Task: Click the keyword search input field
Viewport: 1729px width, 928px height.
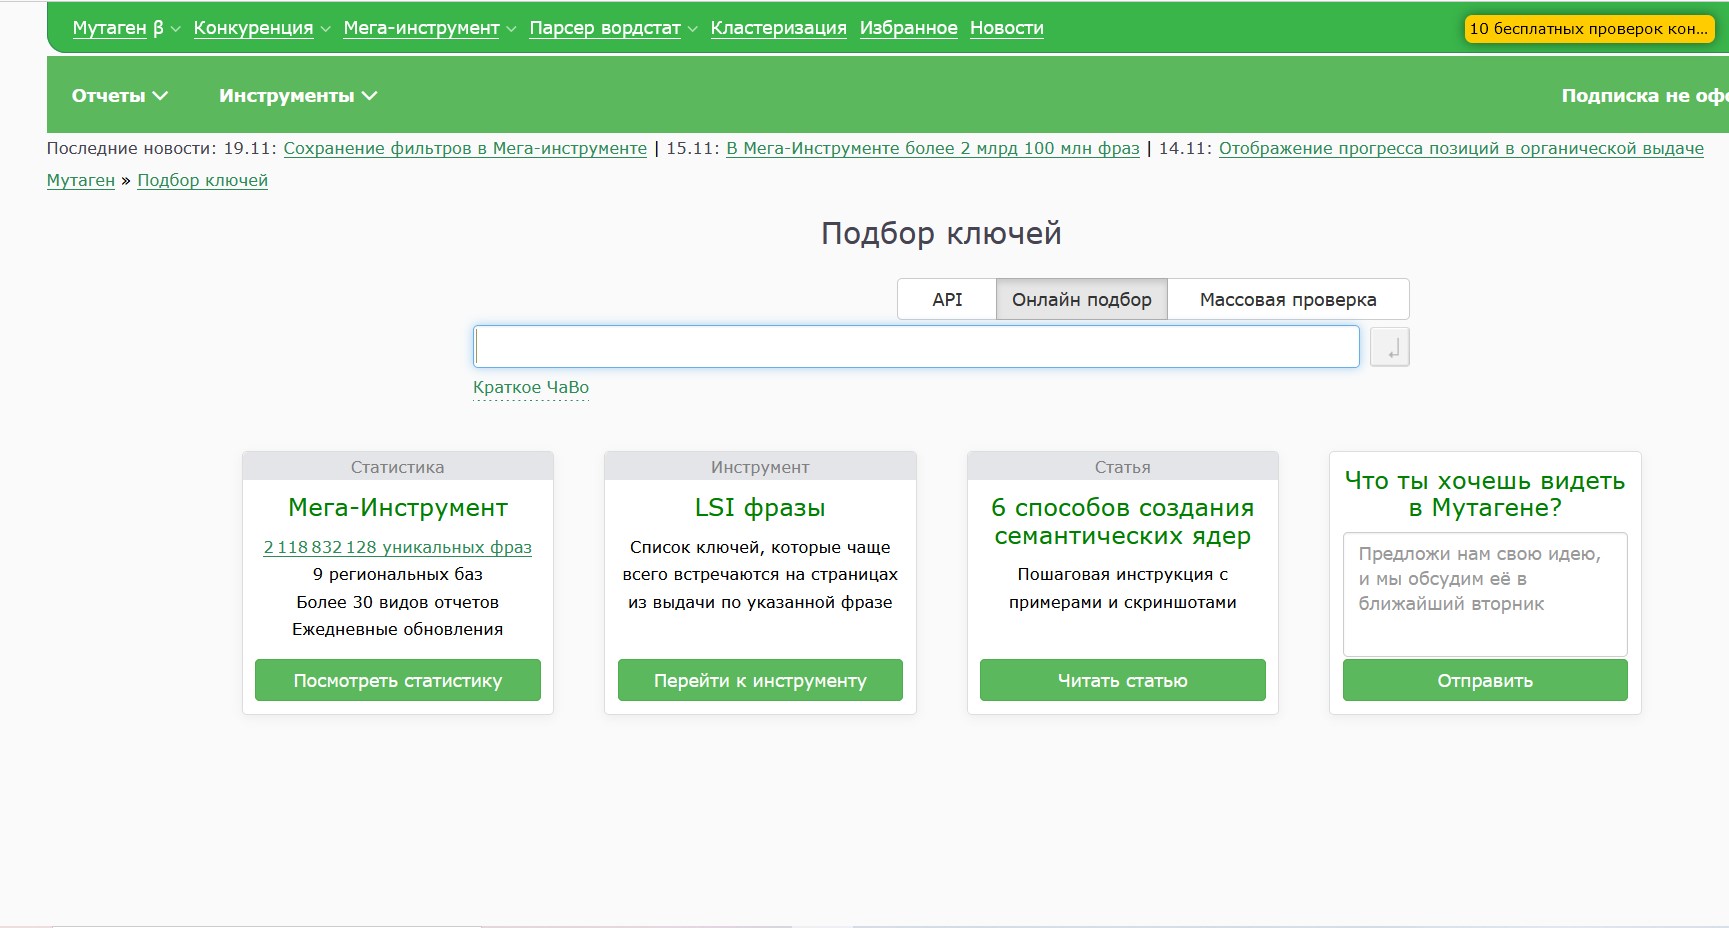Action: coord(915,347)
